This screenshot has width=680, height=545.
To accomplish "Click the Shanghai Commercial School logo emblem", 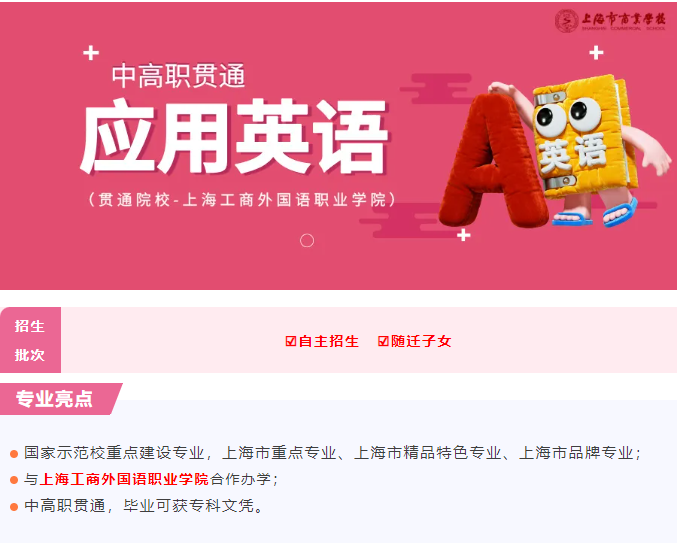I will point(566,21).
